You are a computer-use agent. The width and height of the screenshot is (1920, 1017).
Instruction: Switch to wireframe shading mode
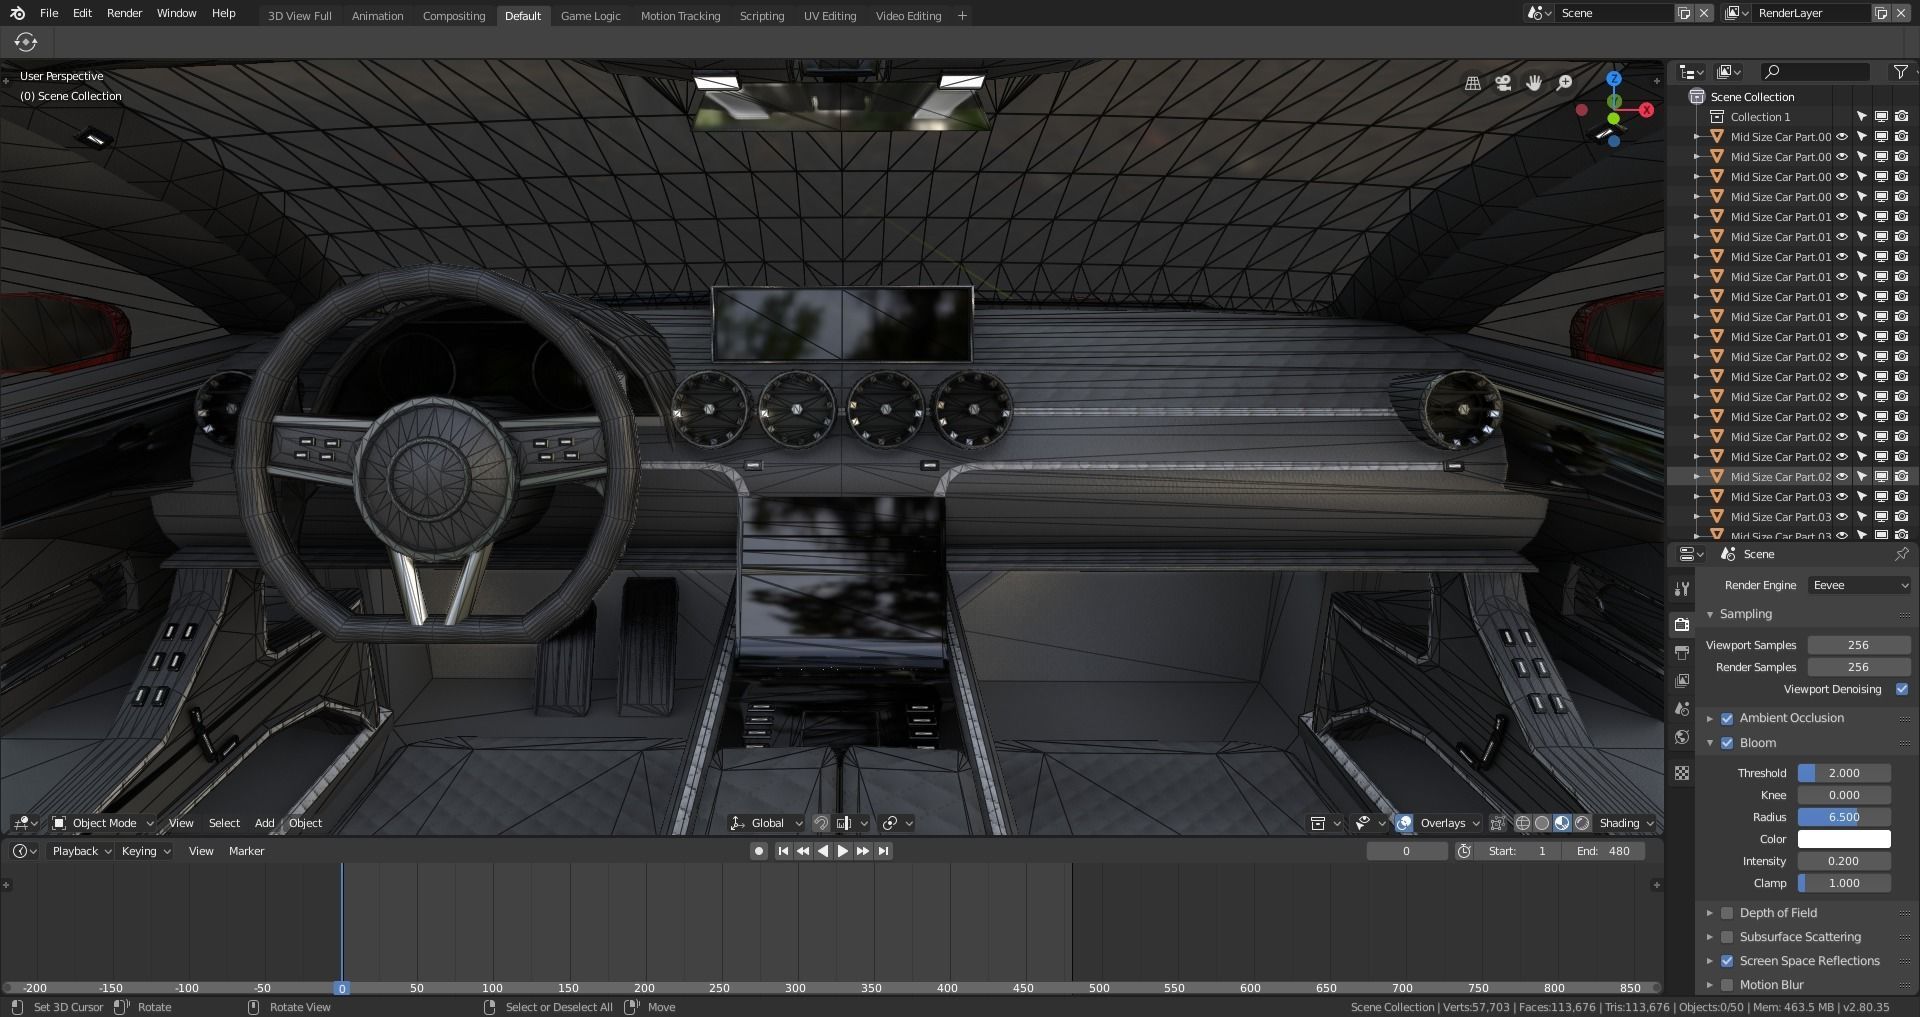pyautogui.click(x=1523, y=823)
